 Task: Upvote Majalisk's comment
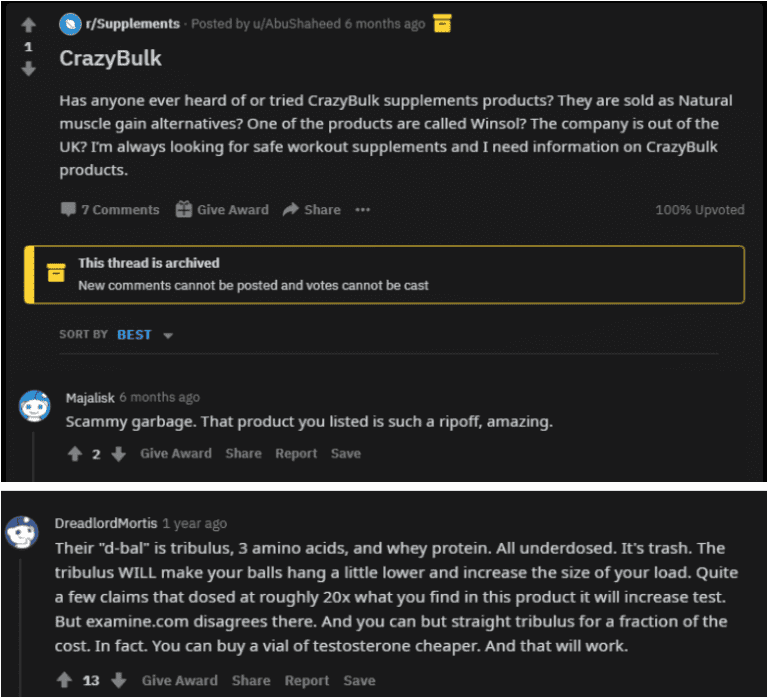tap(74, 454)
